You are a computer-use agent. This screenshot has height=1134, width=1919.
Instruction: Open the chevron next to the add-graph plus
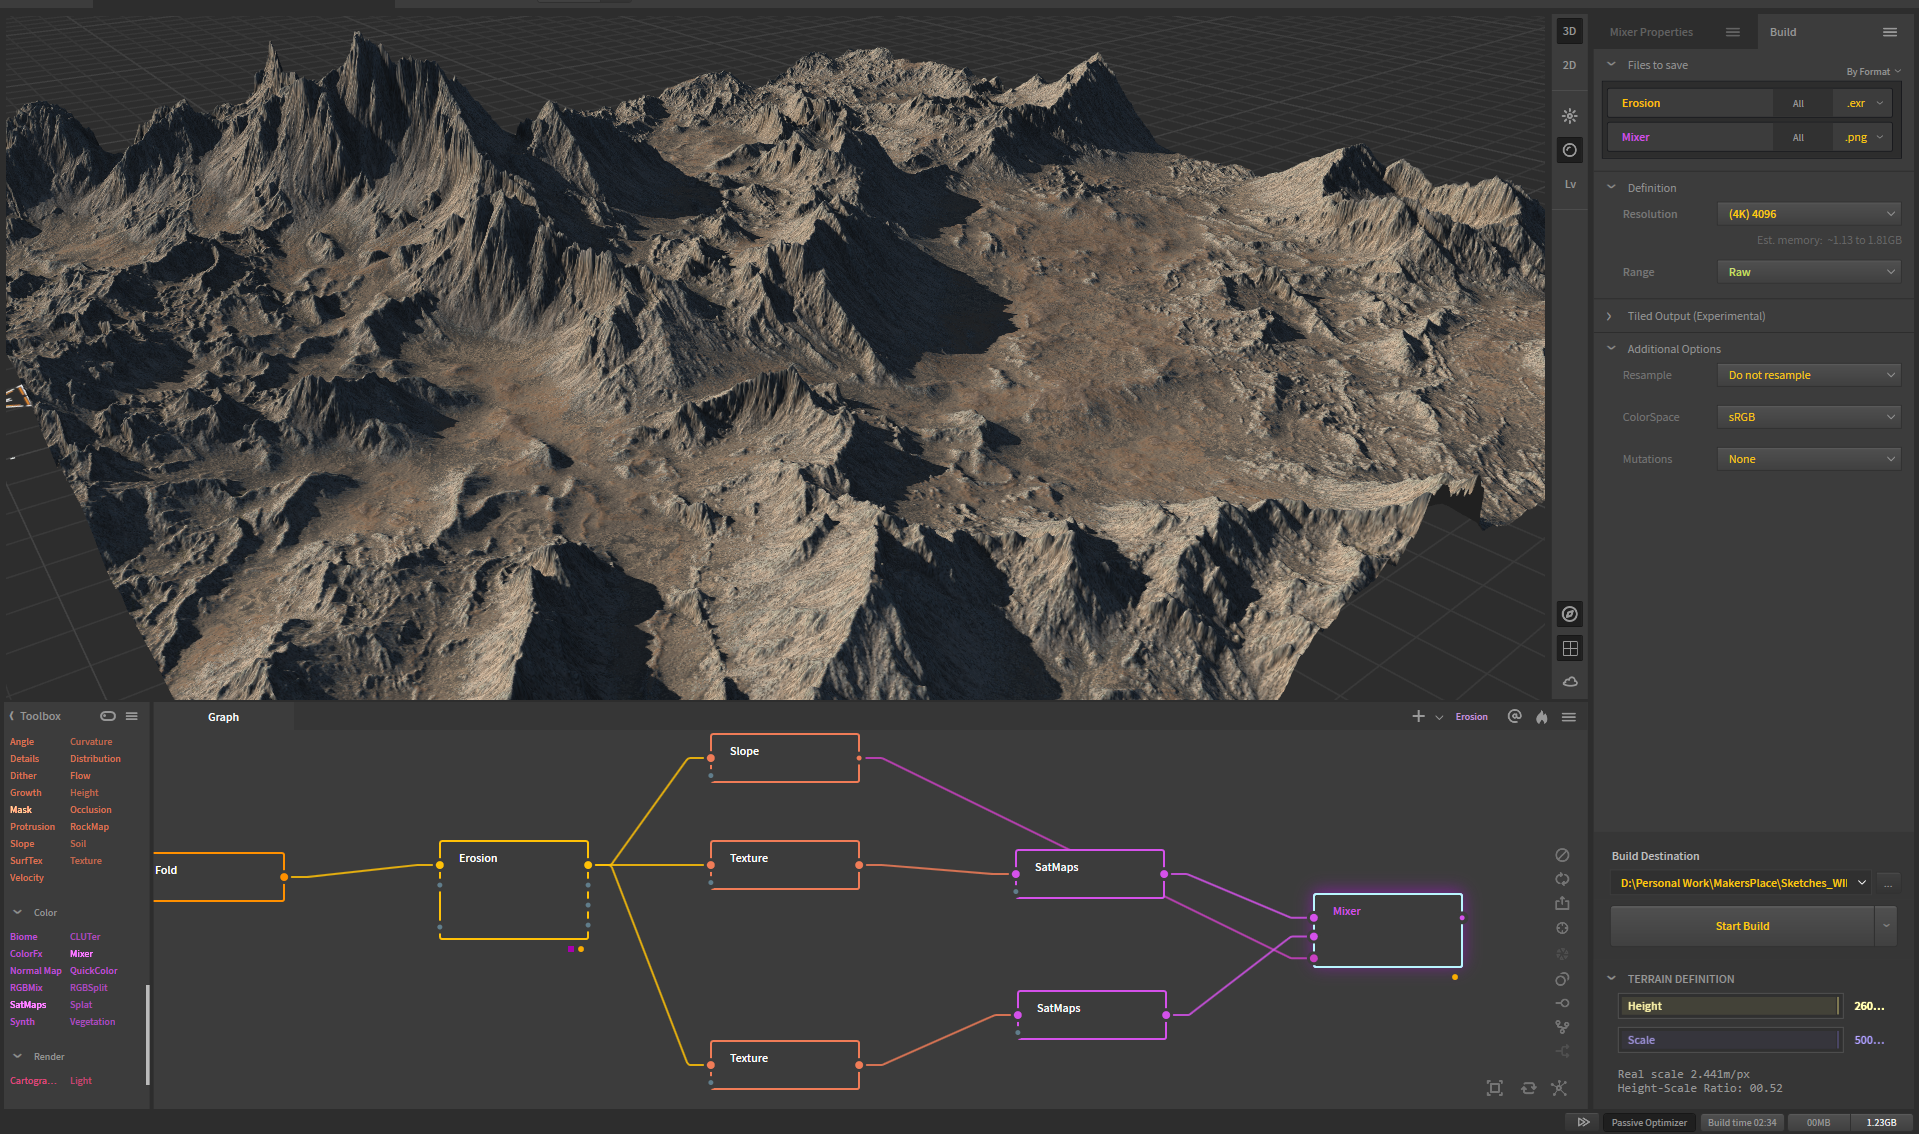coord(1439,717)
